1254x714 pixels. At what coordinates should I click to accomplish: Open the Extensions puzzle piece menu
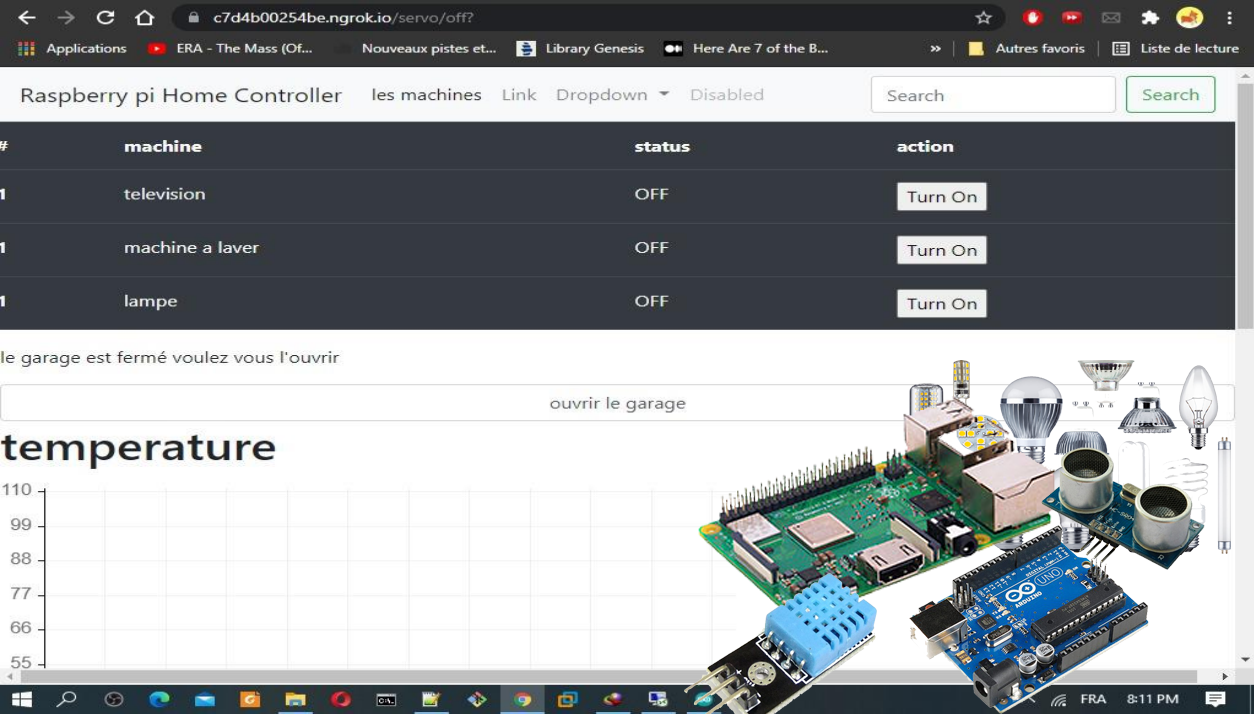click(1150, 17)
